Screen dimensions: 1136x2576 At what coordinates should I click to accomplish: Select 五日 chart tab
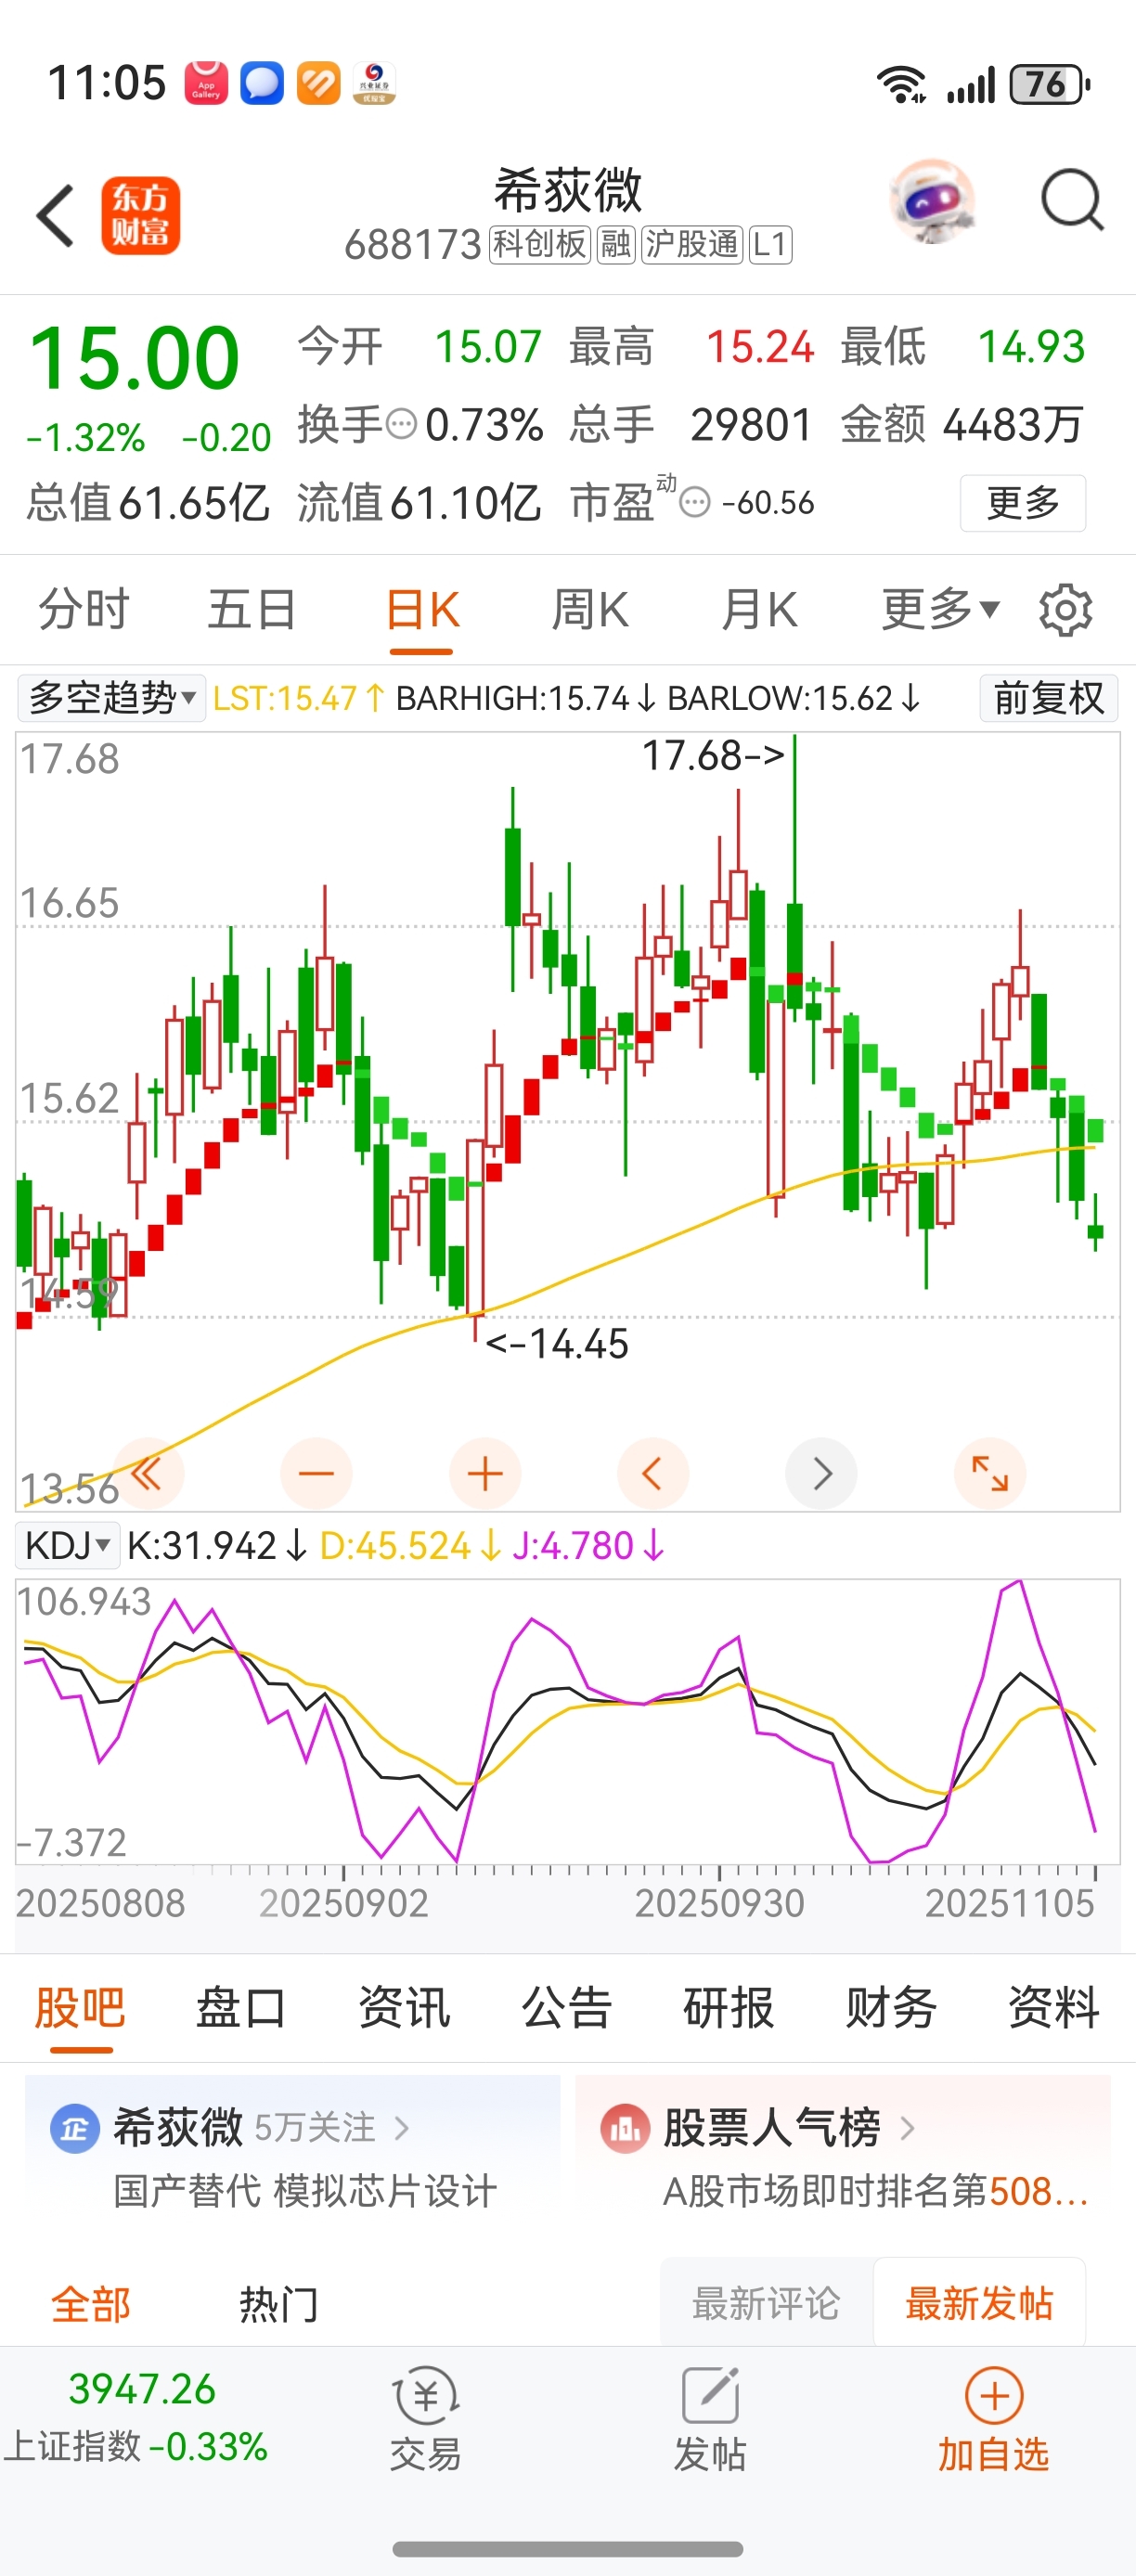(x=252, y=609)
